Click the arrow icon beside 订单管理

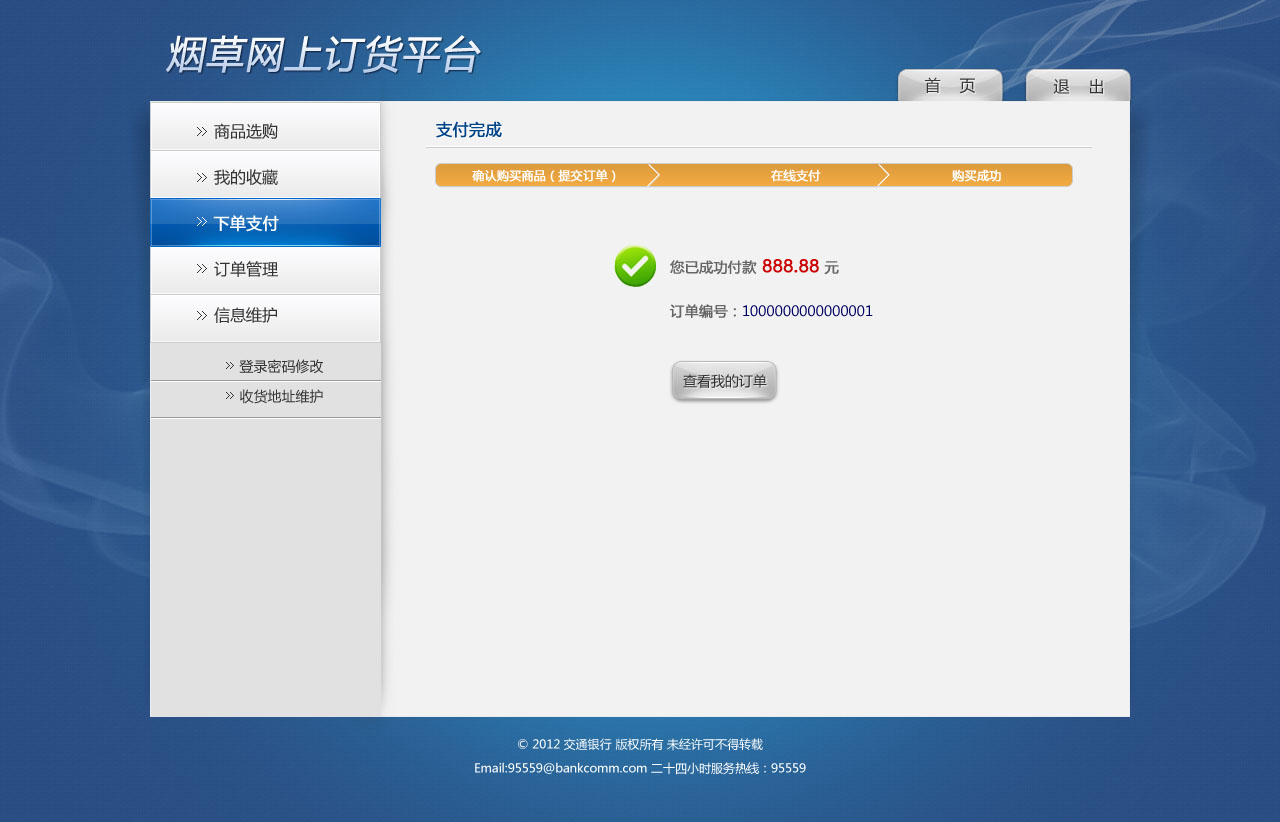coord(202,269)
